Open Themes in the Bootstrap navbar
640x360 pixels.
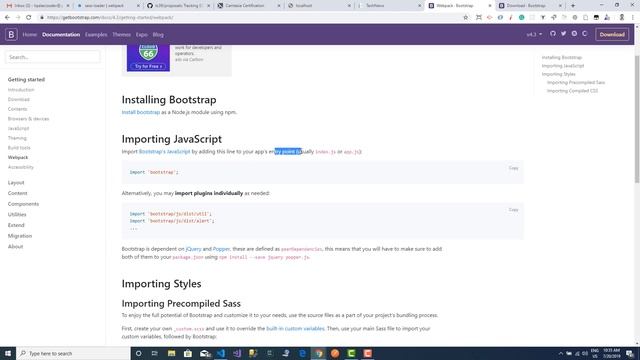point(122,35)
